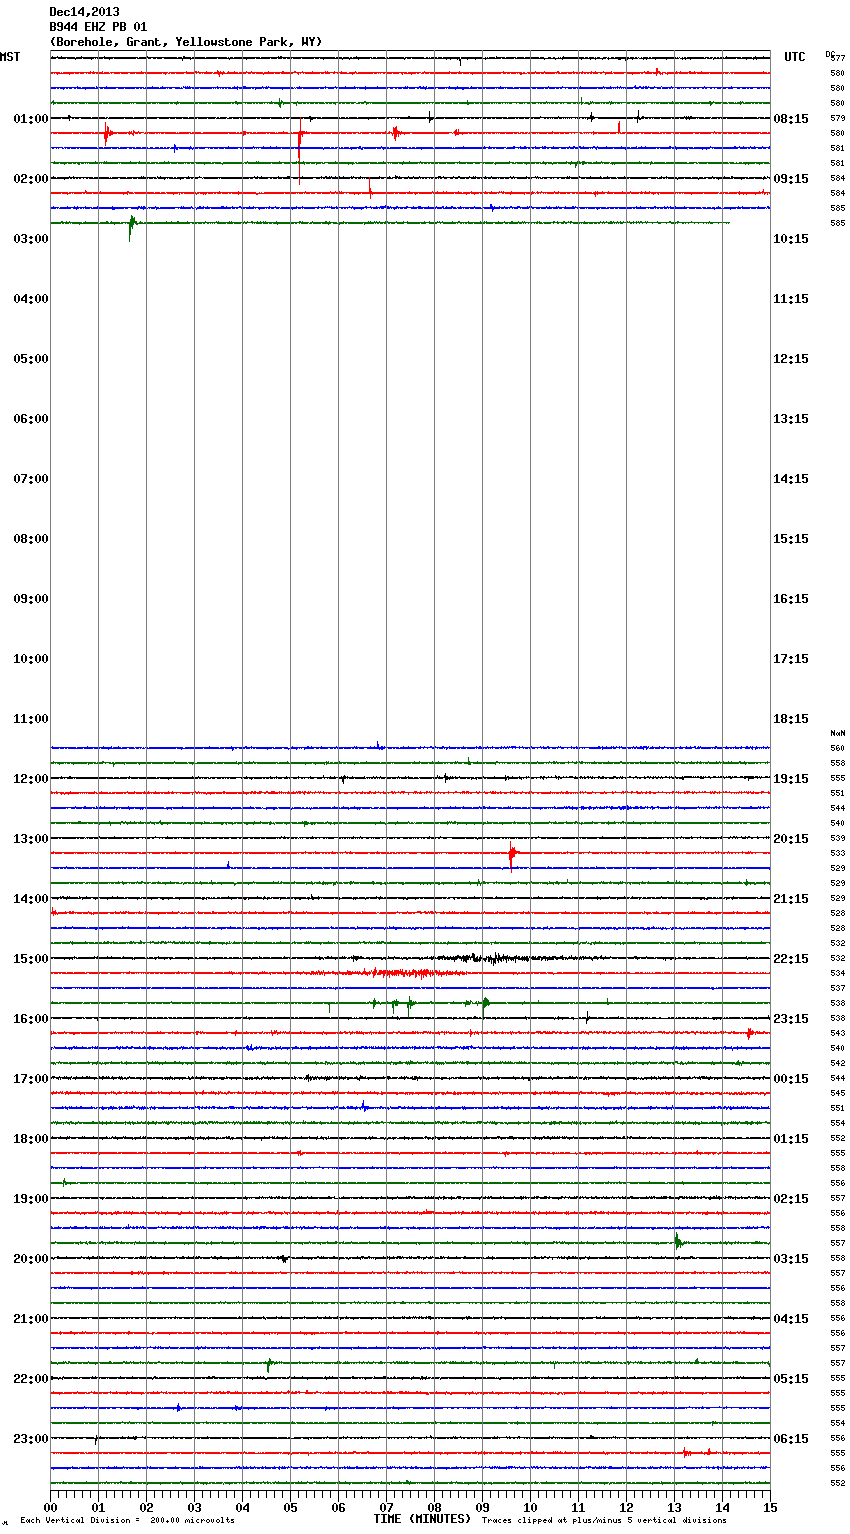Click the 07:00 MST hour label
Screen dimensions: 850x1534
click(x=31, y=479)
